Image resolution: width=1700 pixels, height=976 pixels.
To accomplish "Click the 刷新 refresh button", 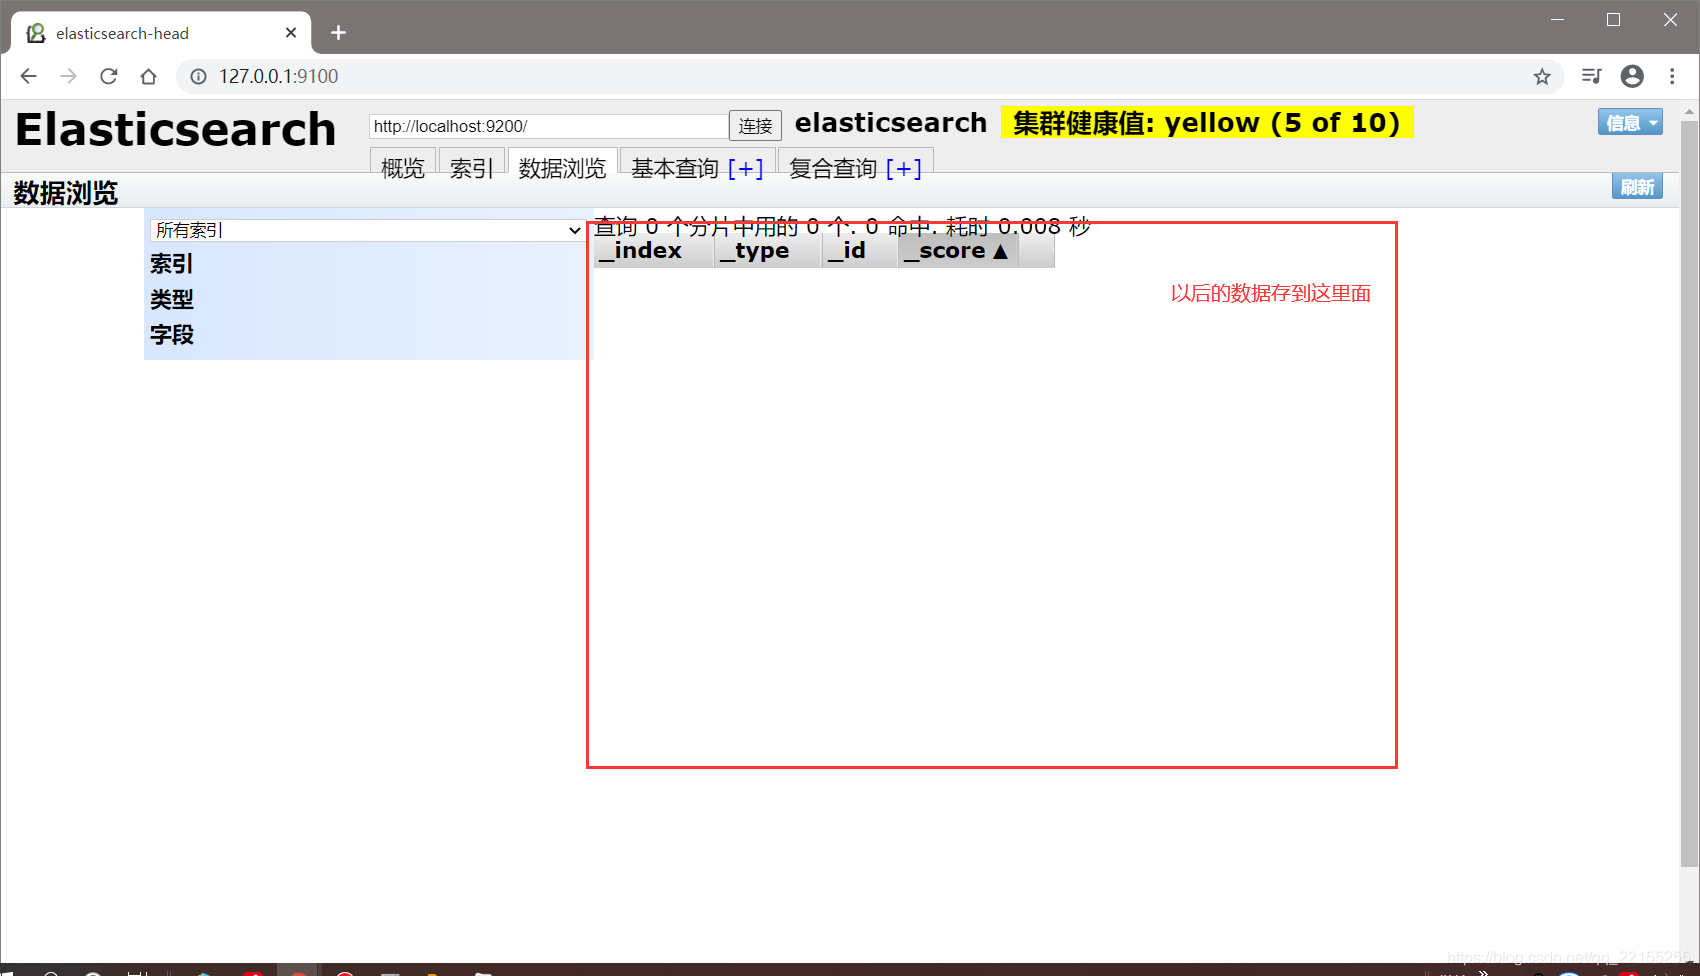I will point(1637,187).
